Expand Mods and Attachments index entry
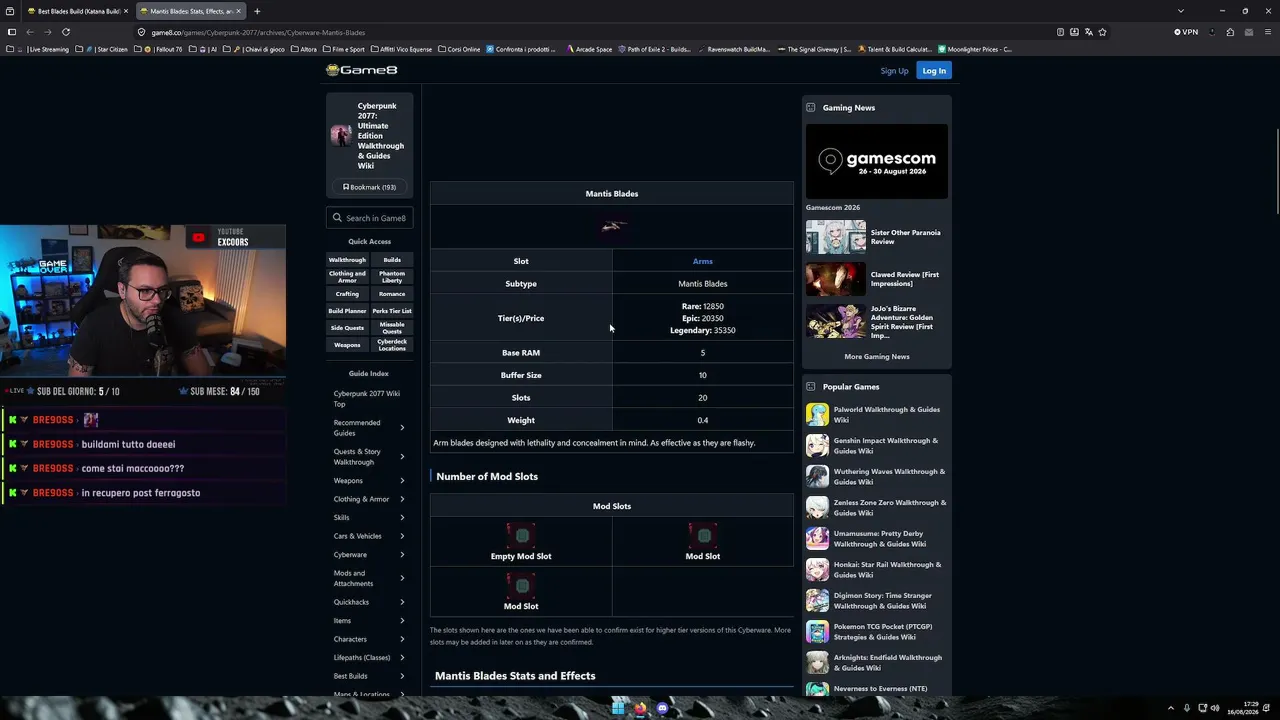This screenshot has width=1280, height=720. tap(402, 578)
